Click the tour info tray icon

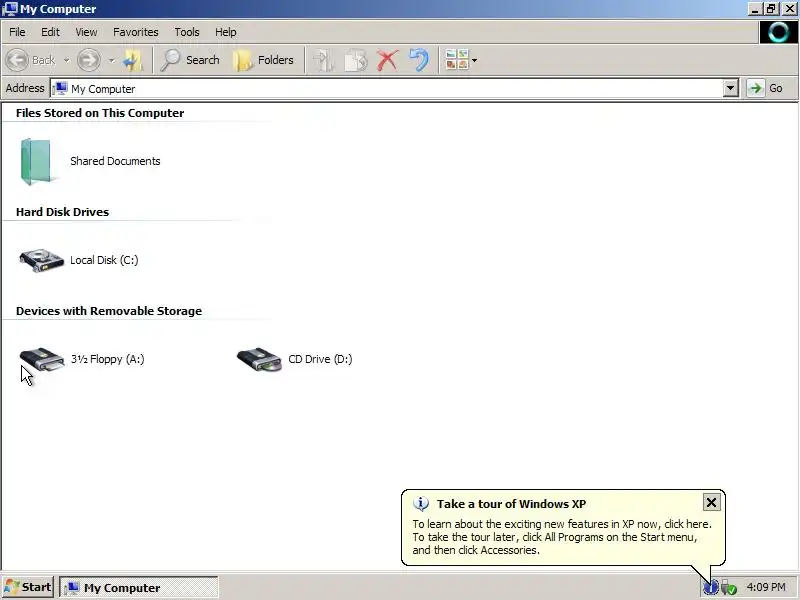711,587
